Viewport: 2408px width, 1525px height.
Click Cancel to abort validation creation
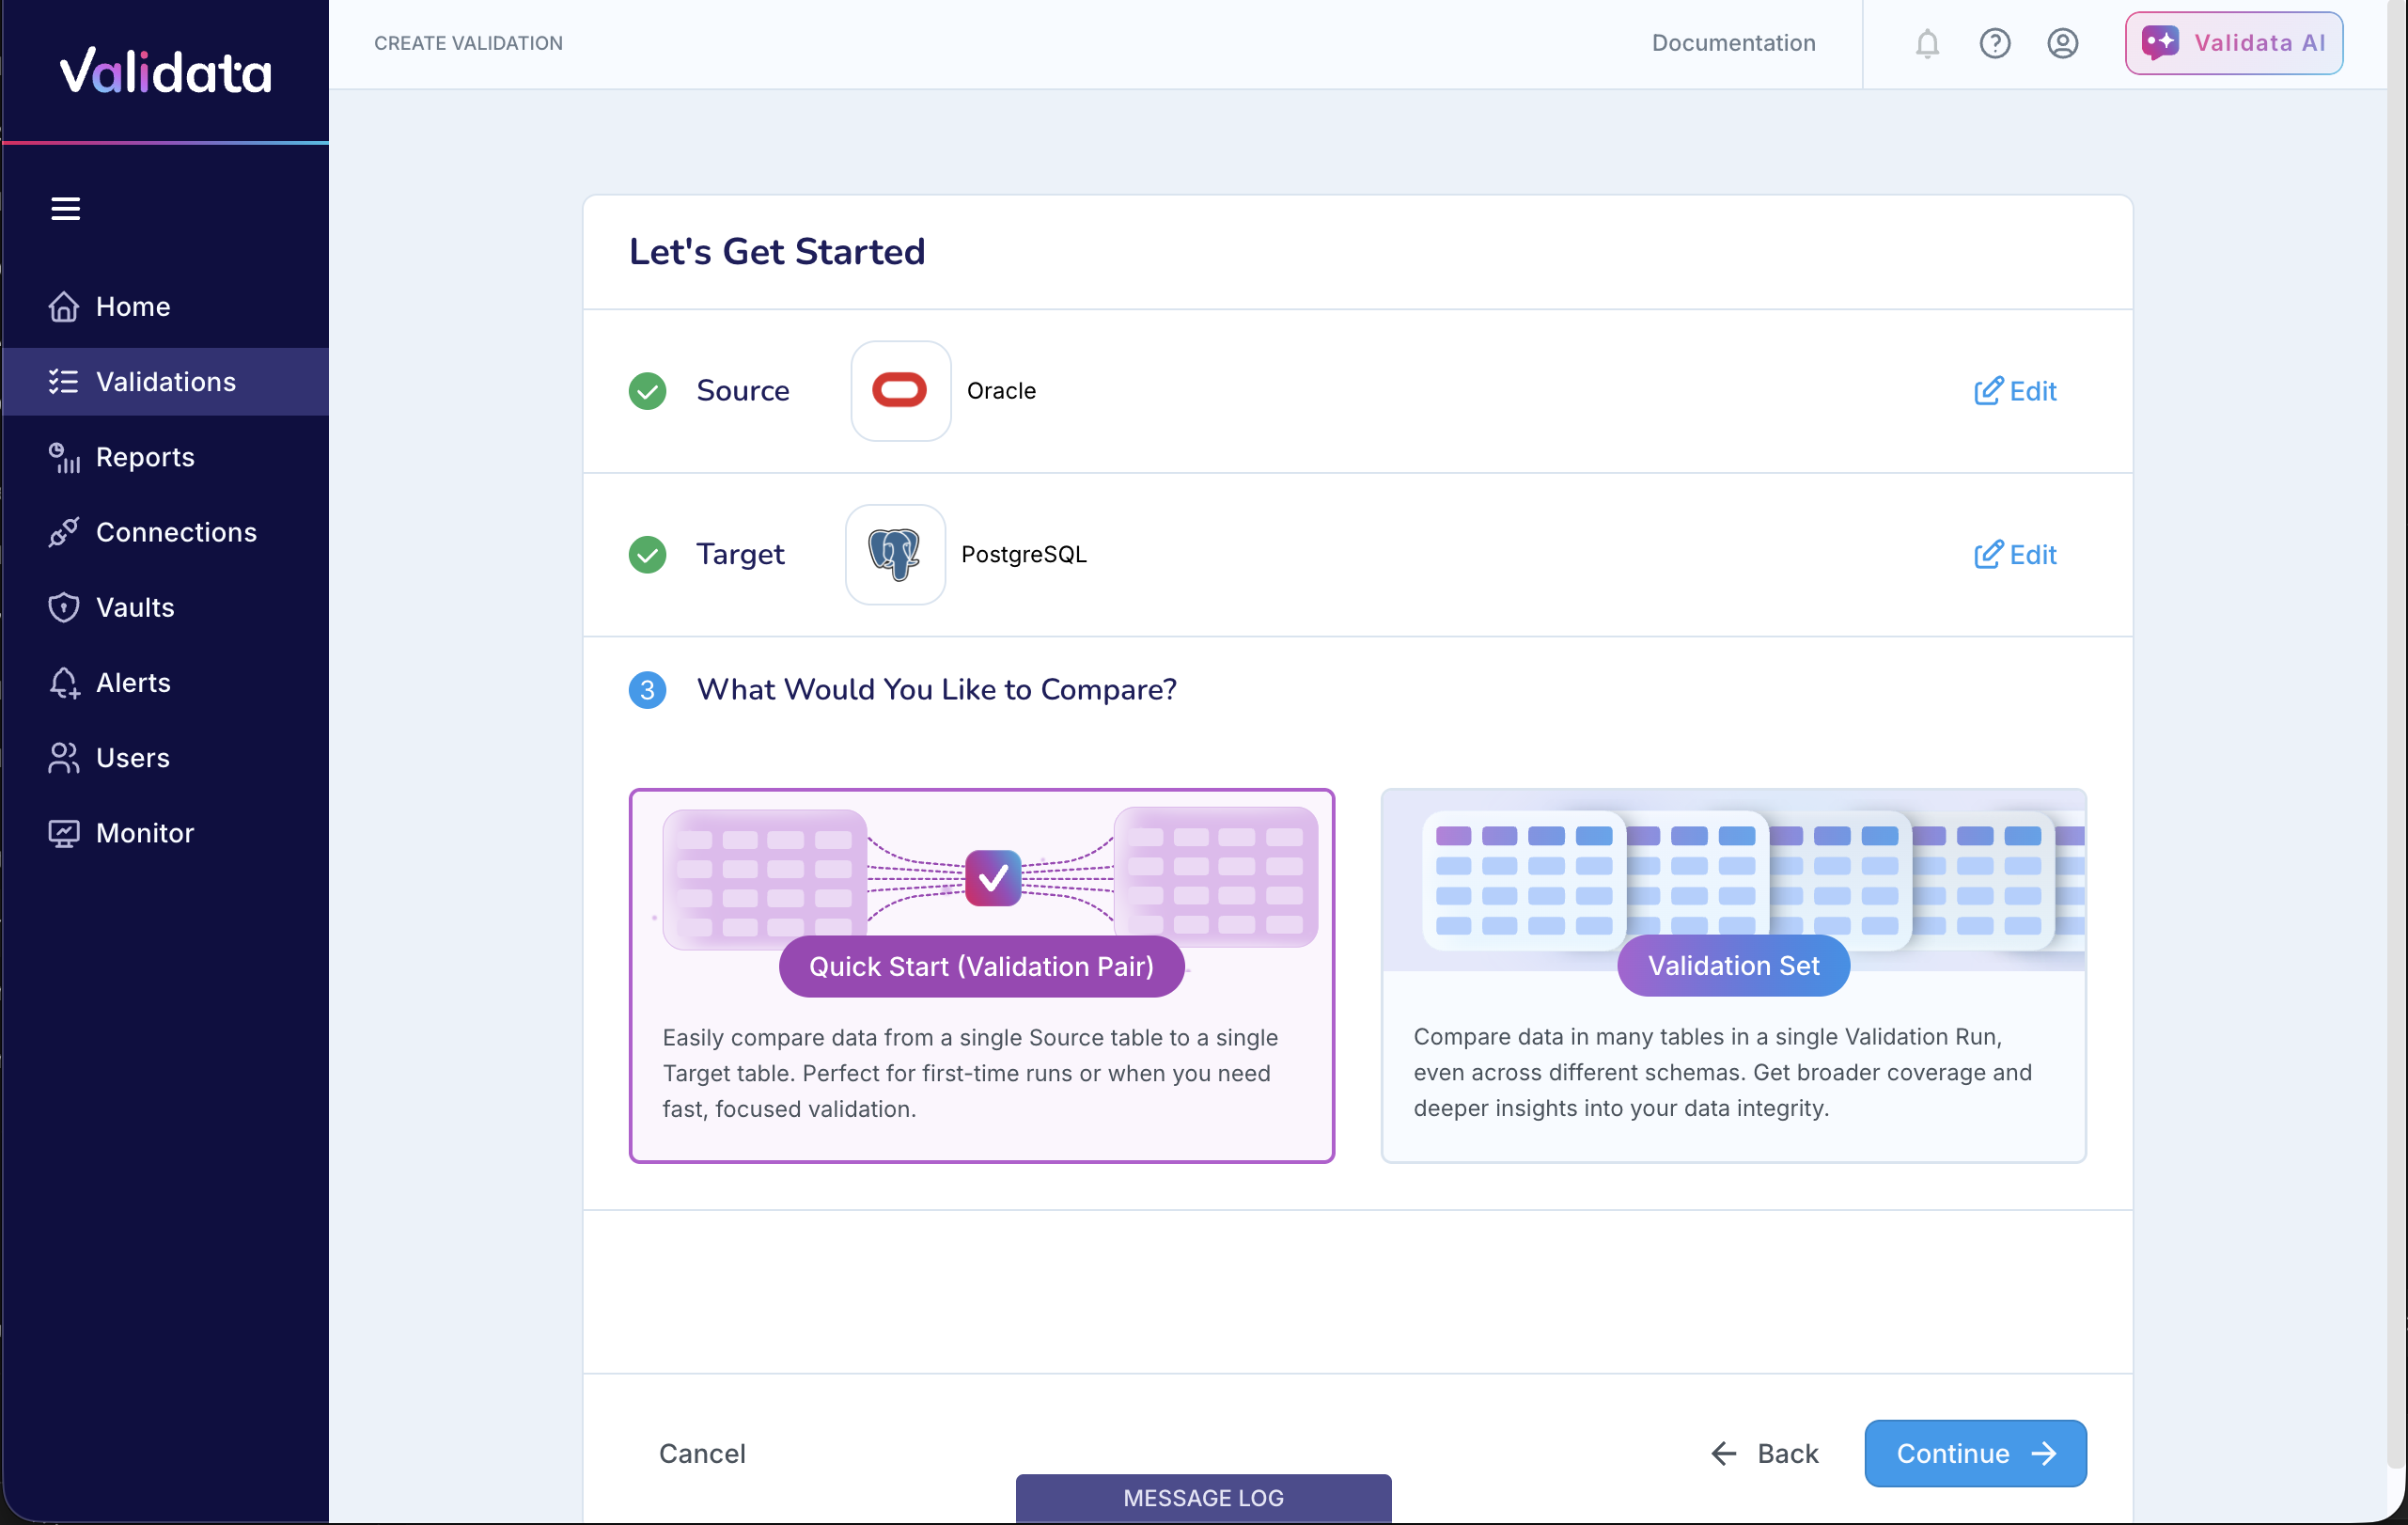coord(702,1453)
